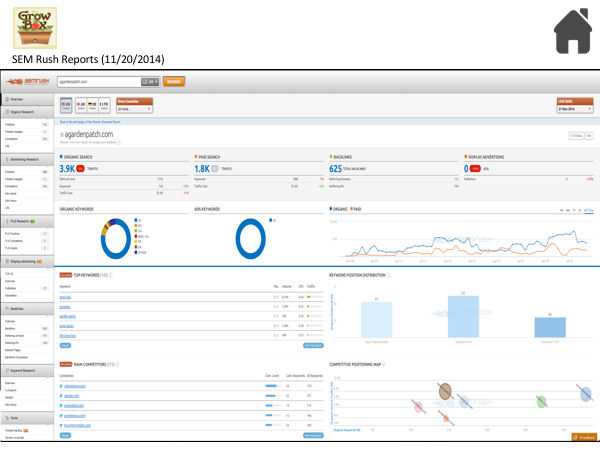The width and height of the screenshot is (600, 450).
Task: Open the Overview item in sidebar
Action: (27, 99)
